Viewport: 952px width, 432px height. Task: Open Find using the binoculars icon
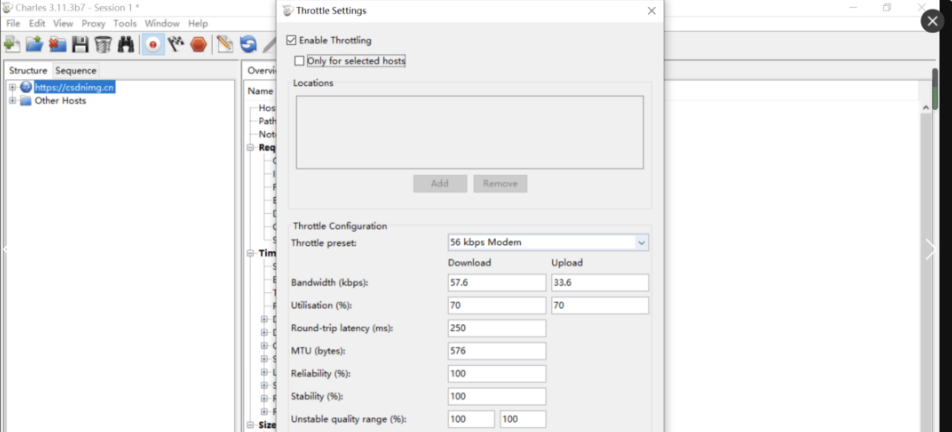coord(126,44)
